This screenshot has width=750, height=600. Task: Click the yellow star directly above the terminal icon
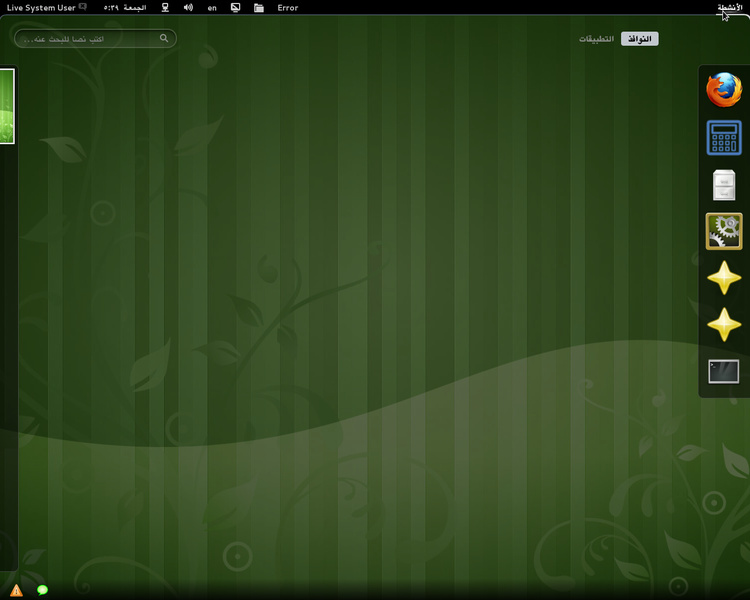724,324
